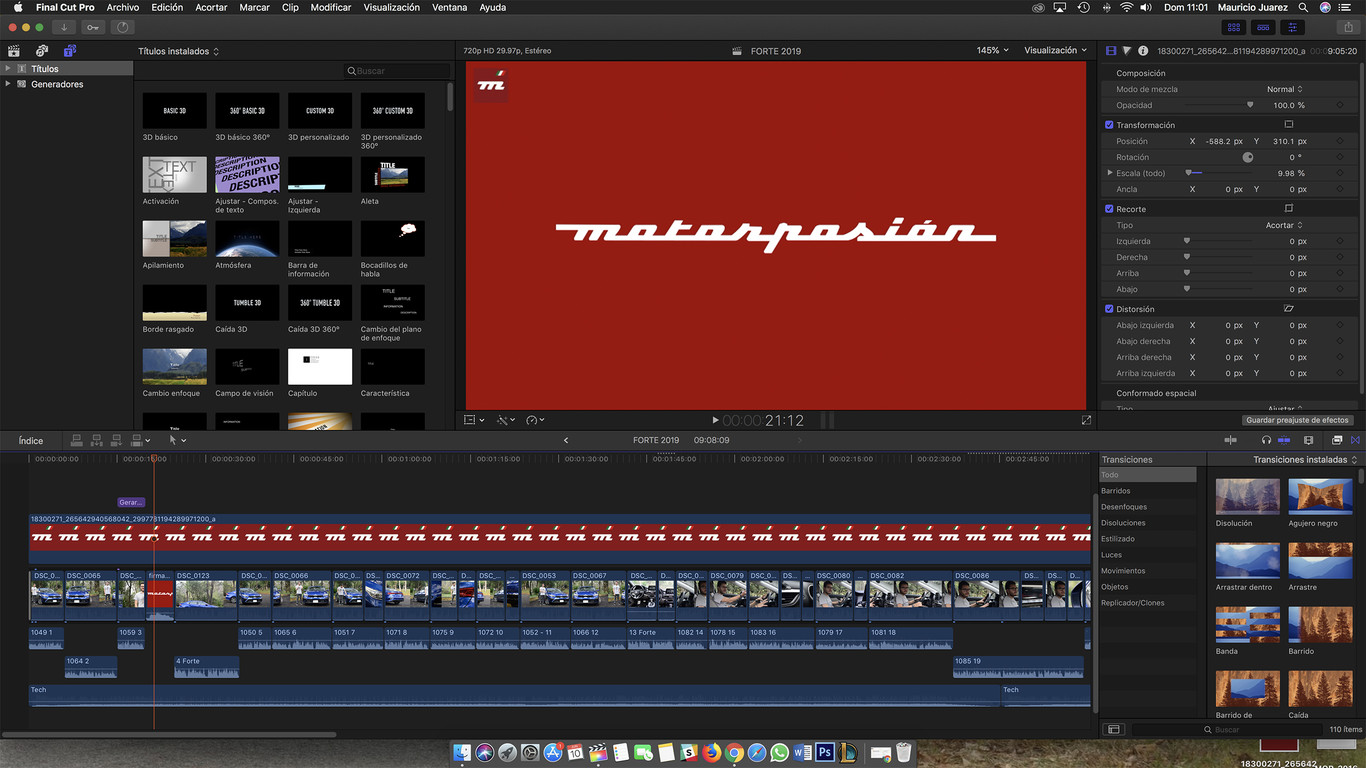The image size is (1366, 768).
Task: Open the Photos and Audio sidebar
Action: 42,51
